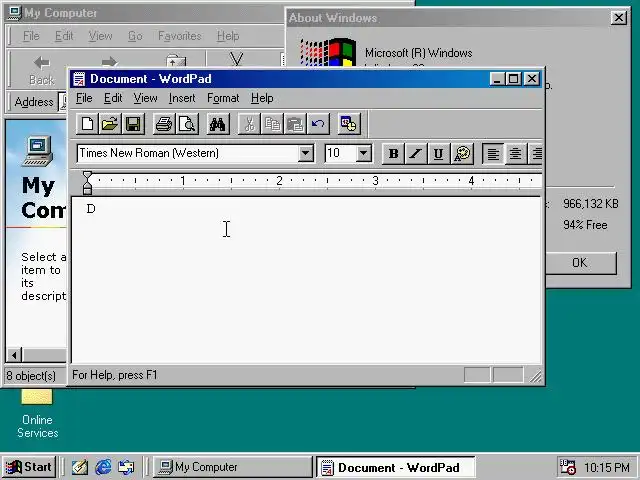The height and width of the screenshot is (480, 640).
Task: Toggle Italic formatting button
Action: click(x=416, y=153)
